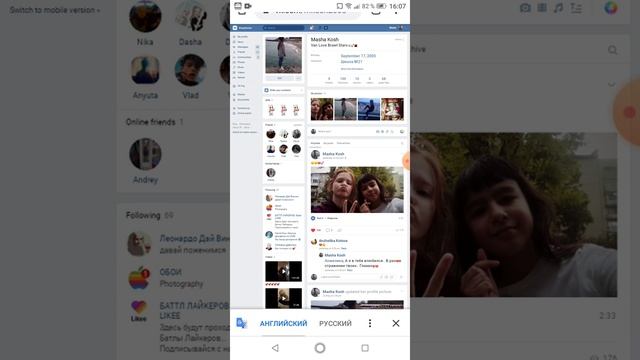Click the school link under birthday
Image resolution: width=640 pixels, height=360 pixels.
coord(351,62)
